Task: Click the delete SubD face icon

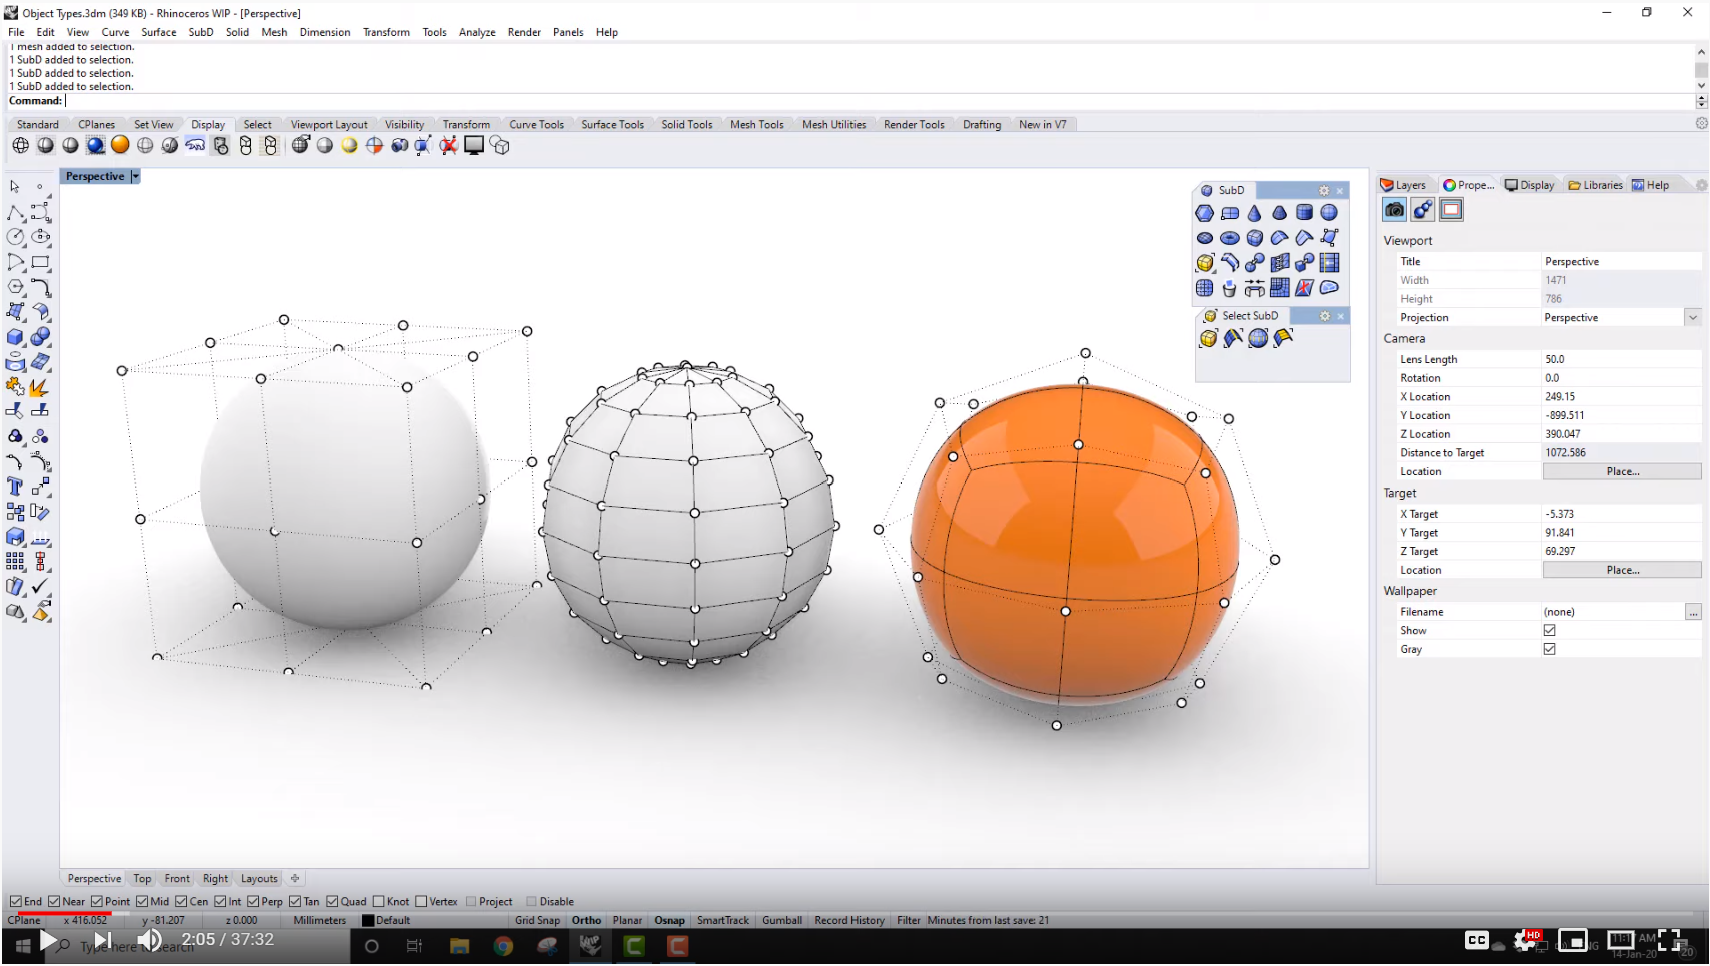Action: [x=1304, y=288]
